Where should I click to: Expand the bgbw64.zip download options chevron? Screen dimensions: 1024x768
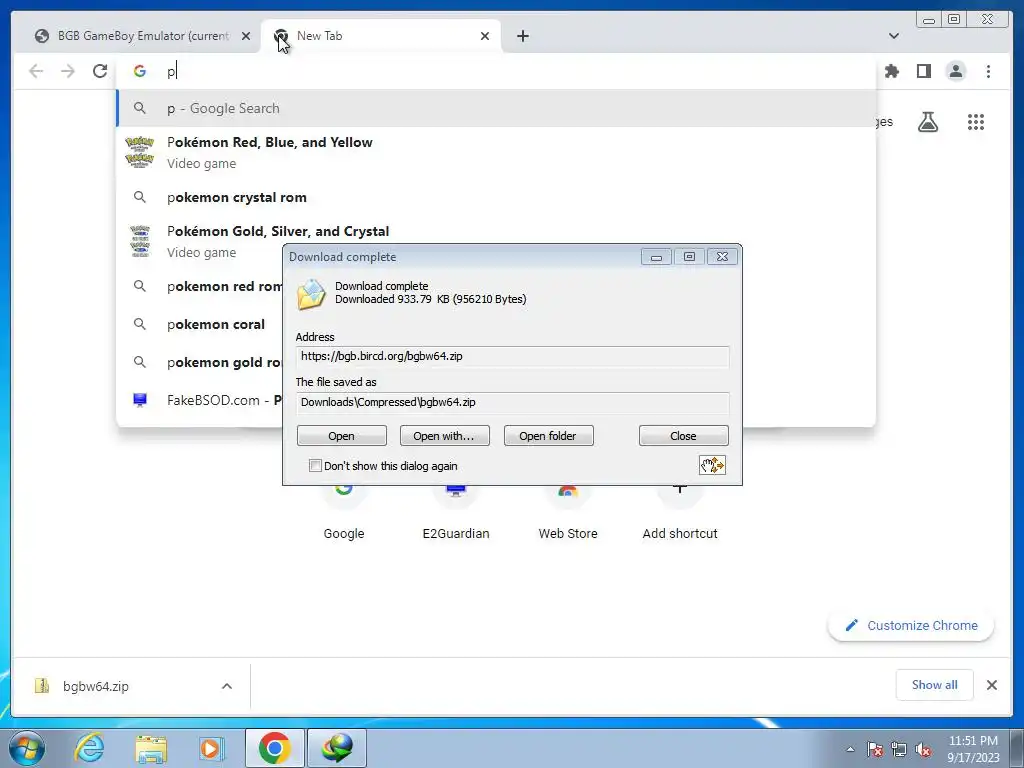click(227, 686)
